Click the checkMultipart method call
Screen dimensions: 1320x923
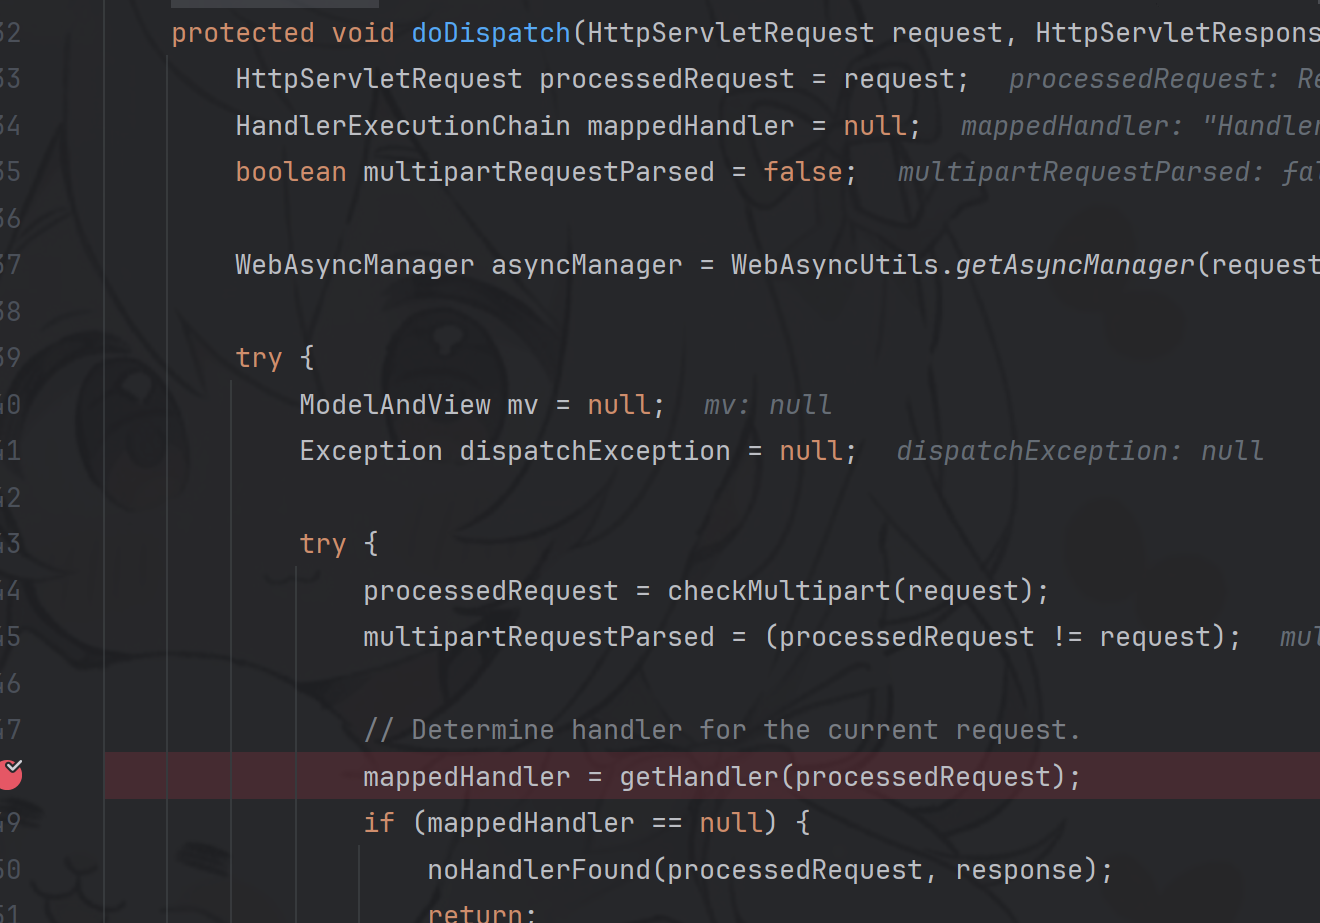(778, 591)
